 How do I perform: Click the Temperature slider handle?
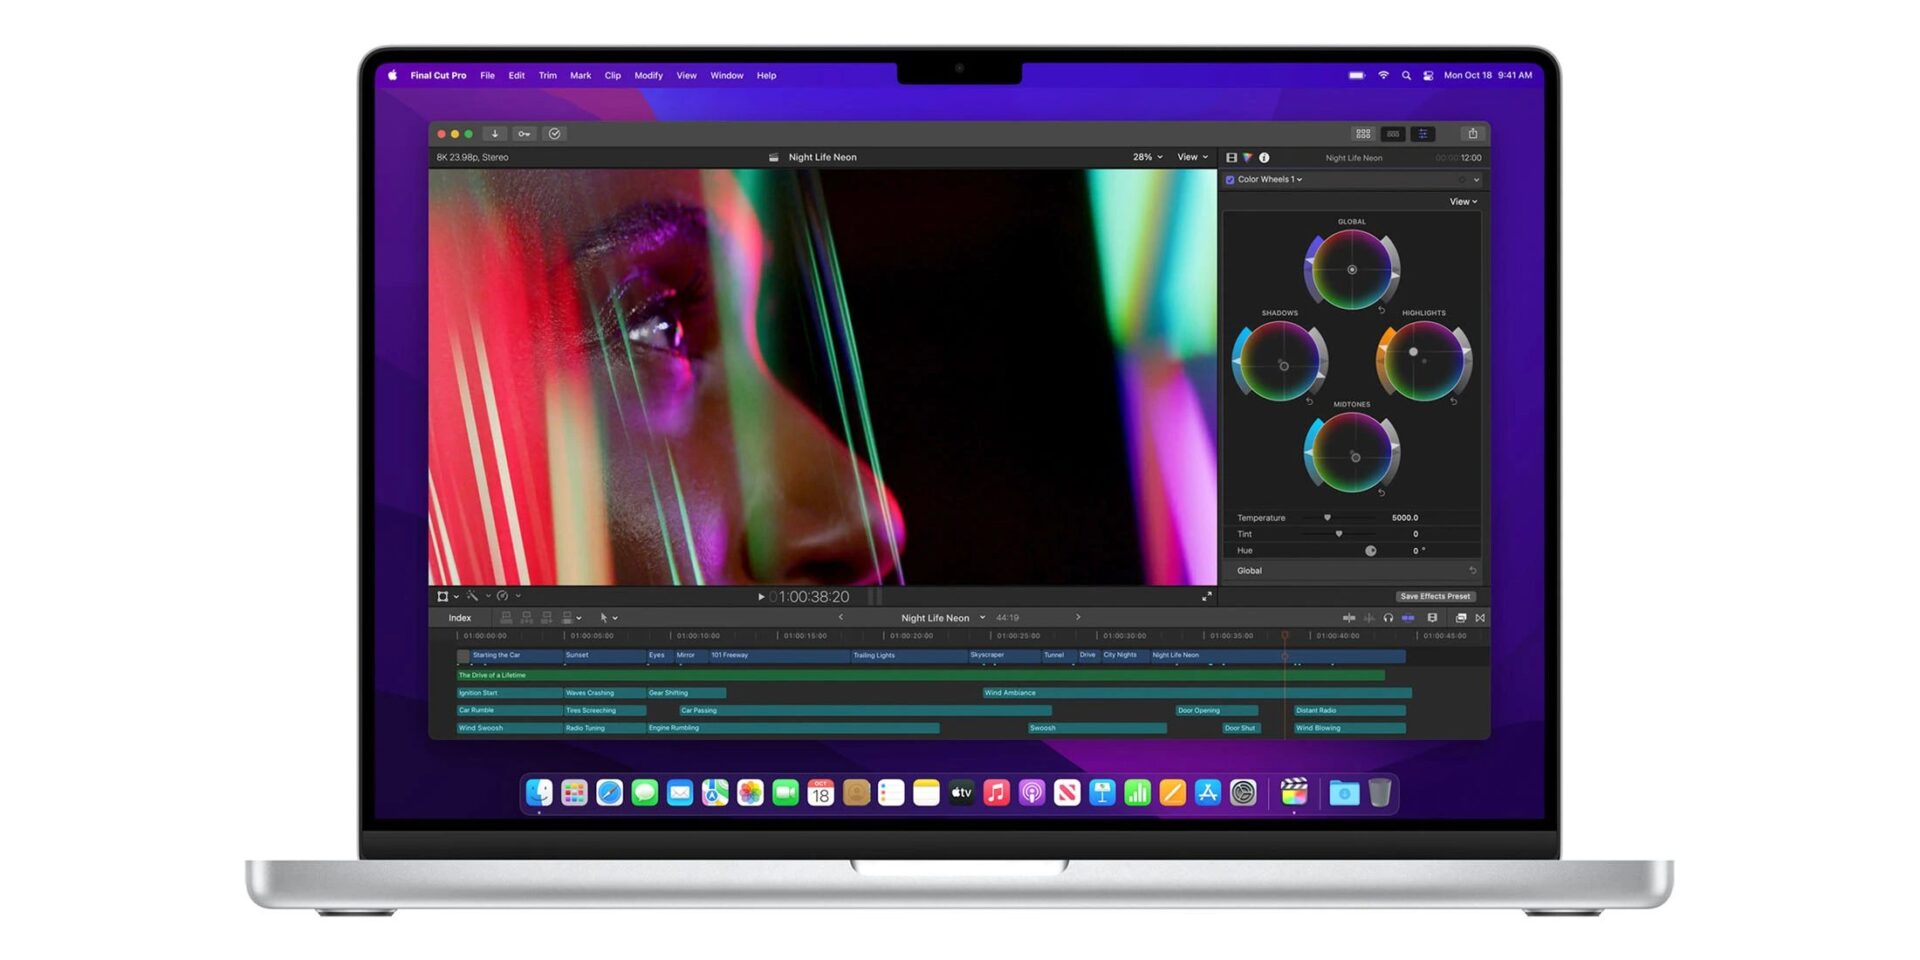click(1327, 518)
